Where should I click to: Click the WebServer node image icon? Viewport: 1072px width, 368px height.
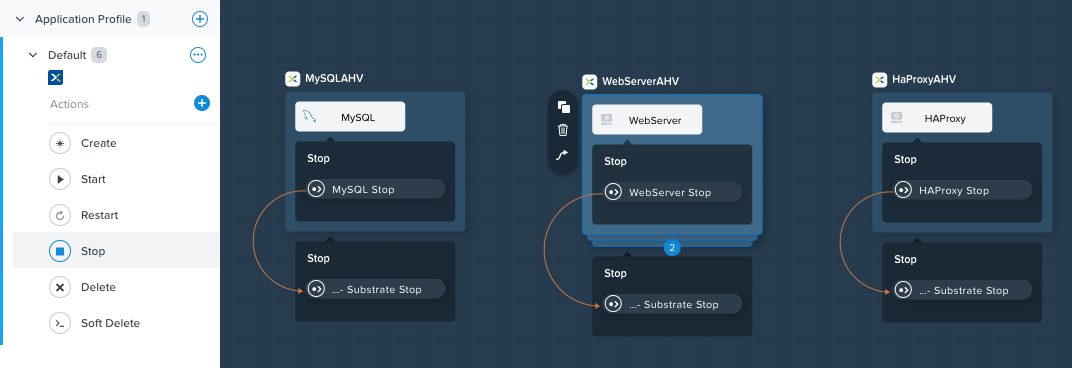click(x=606, y=120)
